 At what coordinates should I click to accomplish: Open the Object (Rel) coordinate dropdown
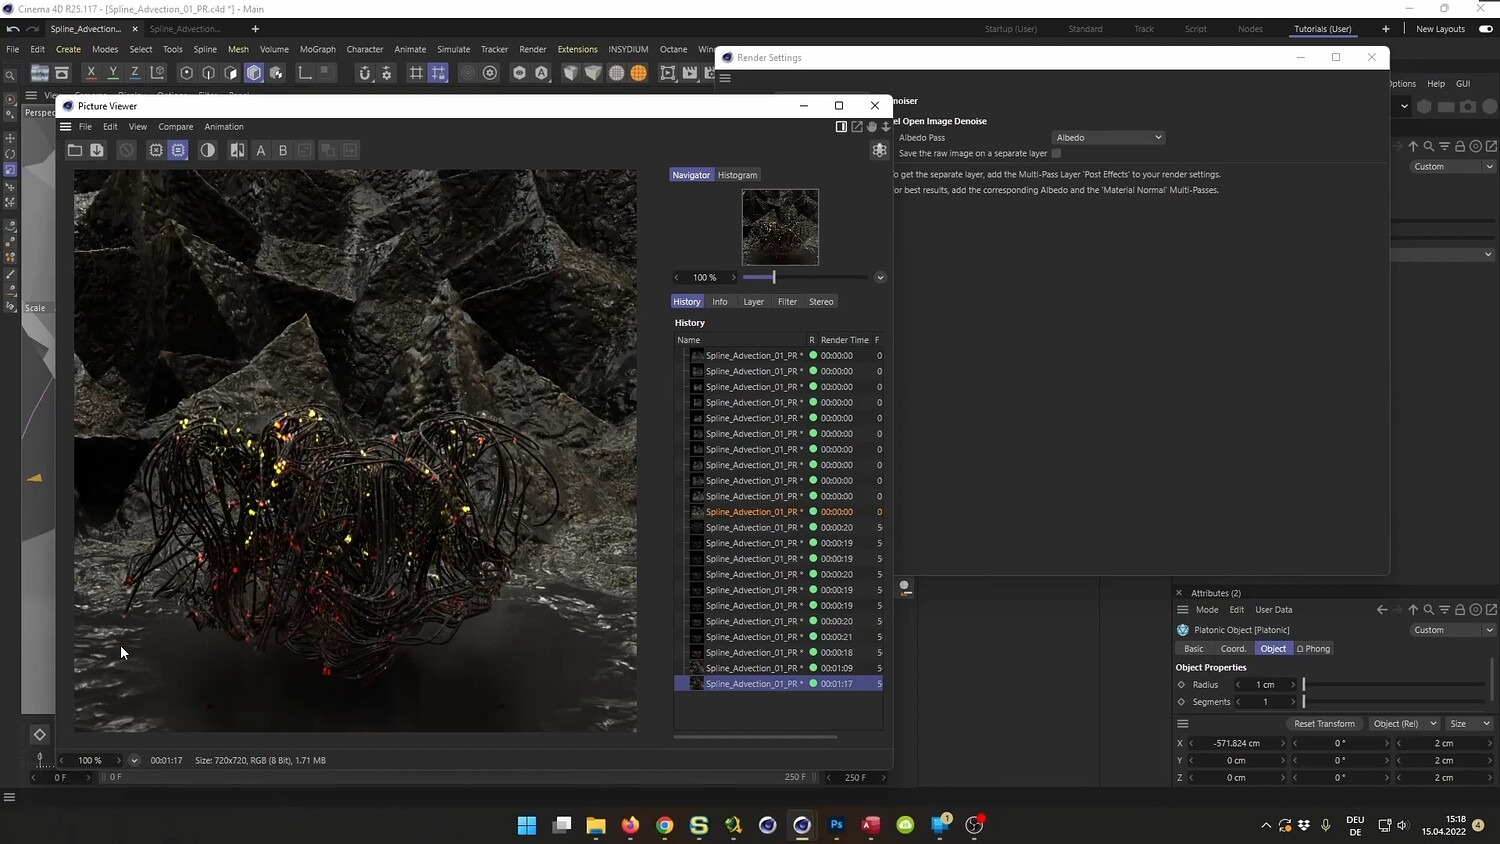[1404, 723]
